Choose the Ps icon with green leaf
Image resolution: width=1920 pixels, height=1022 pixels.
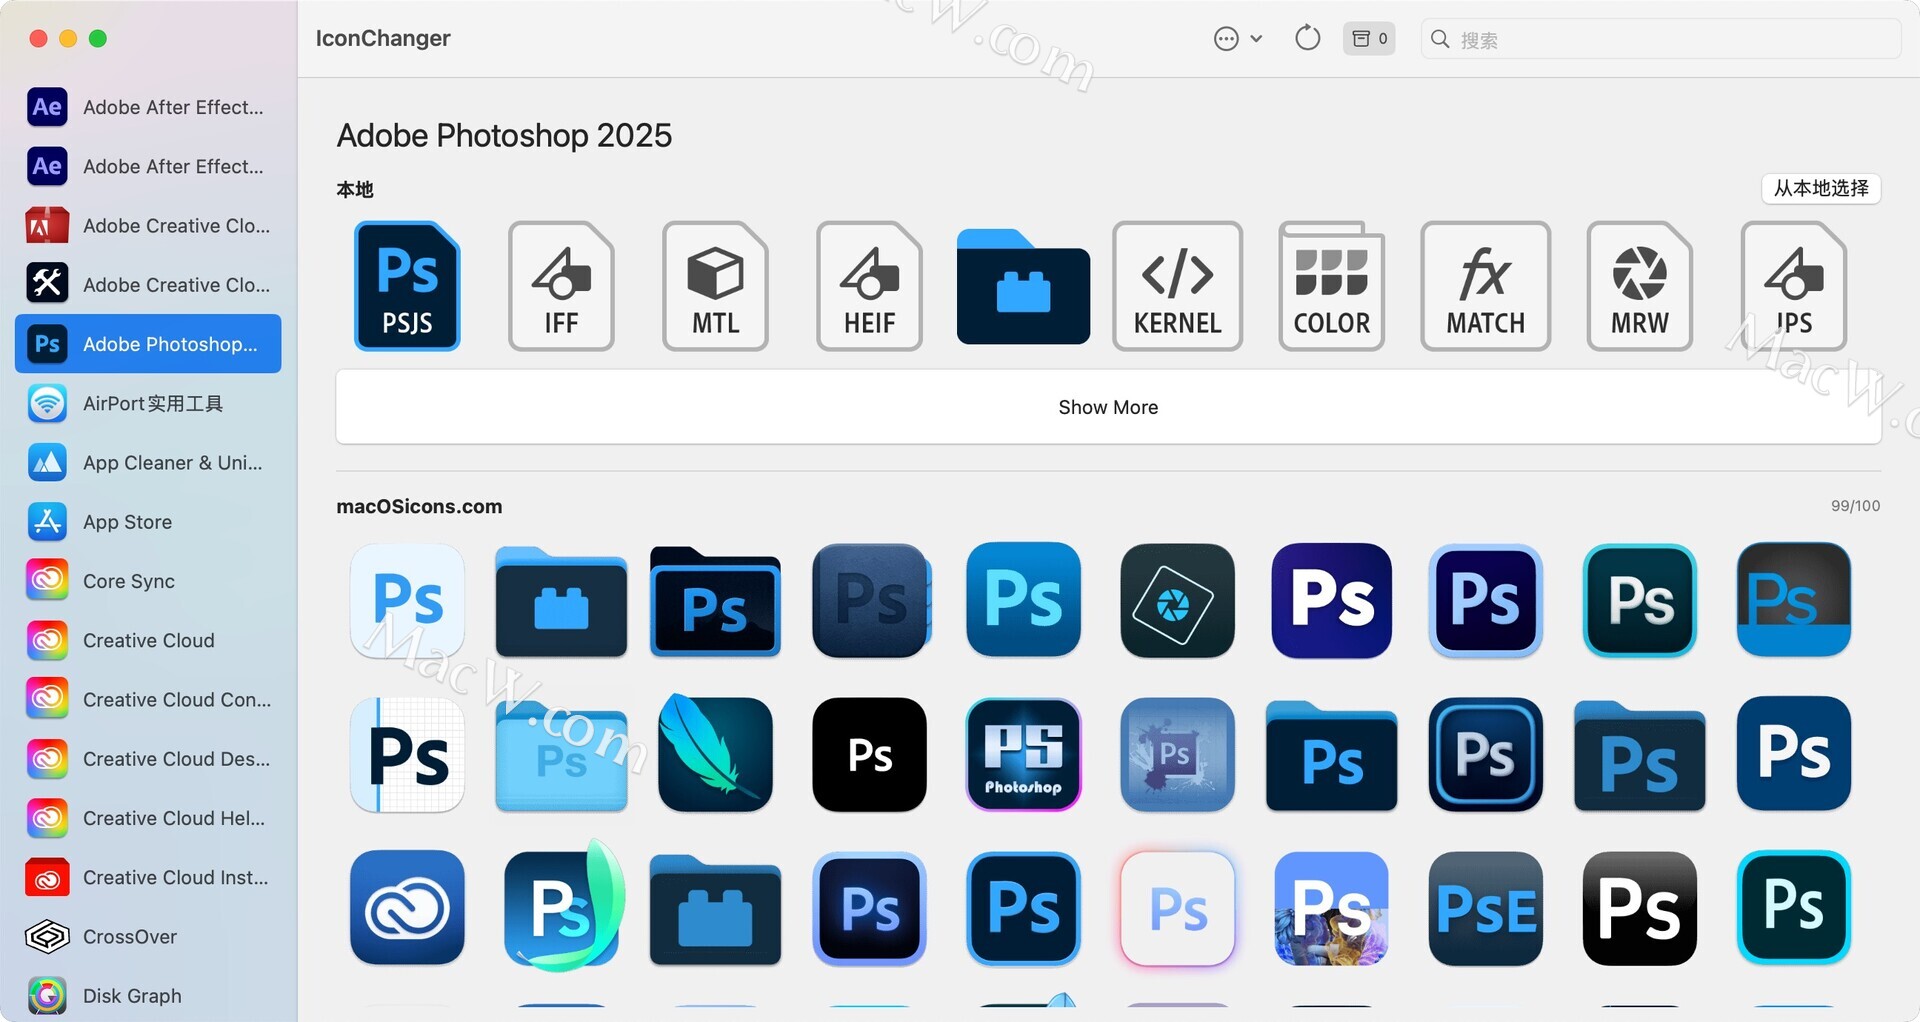563,906
